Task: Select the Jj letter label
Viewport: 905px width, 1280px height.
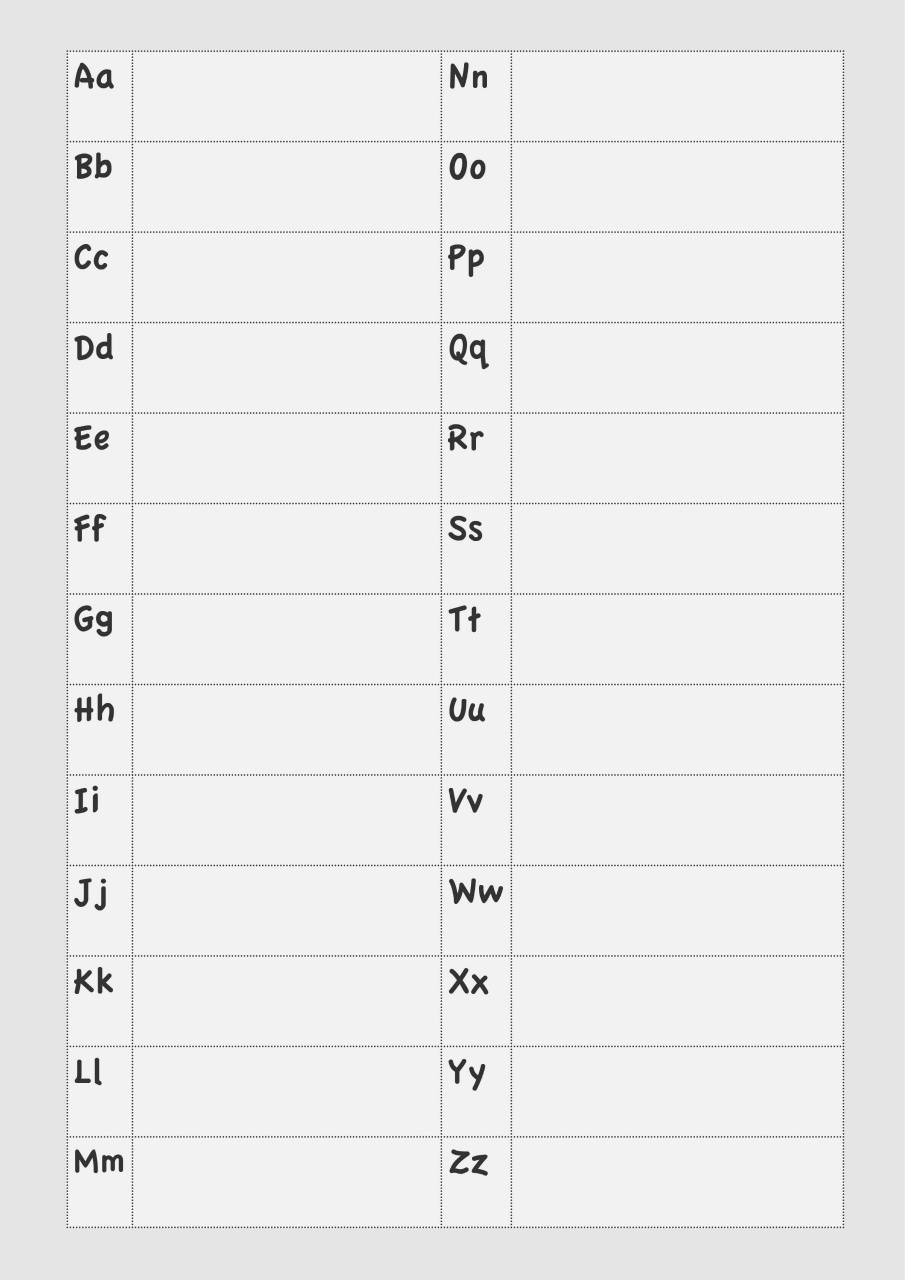Action: [x=91, y=893]
